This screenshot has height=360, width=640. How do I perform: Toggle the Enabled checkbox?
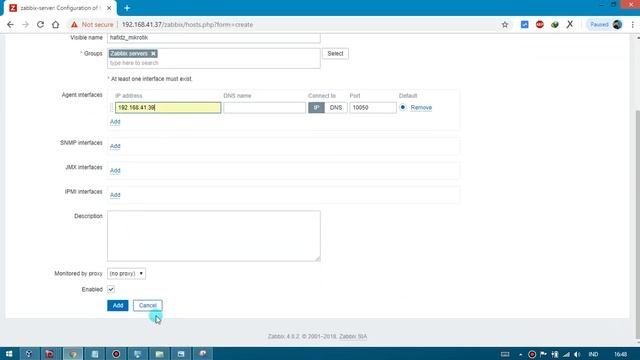(x=111, y=289)
